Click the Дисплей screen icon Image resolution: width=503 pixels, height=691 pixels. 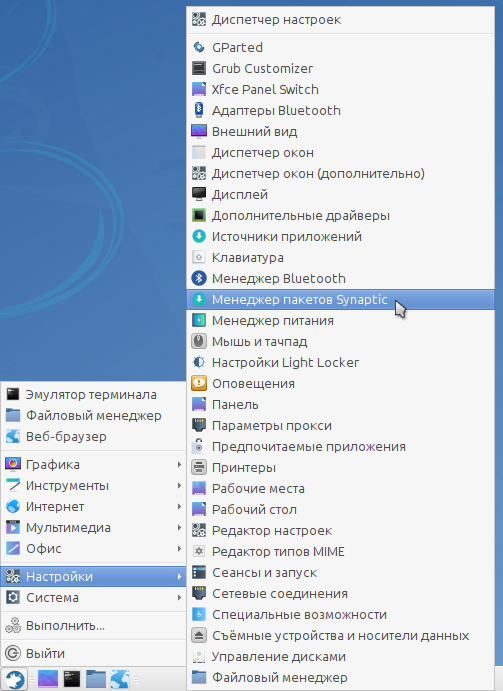[199, 194]
